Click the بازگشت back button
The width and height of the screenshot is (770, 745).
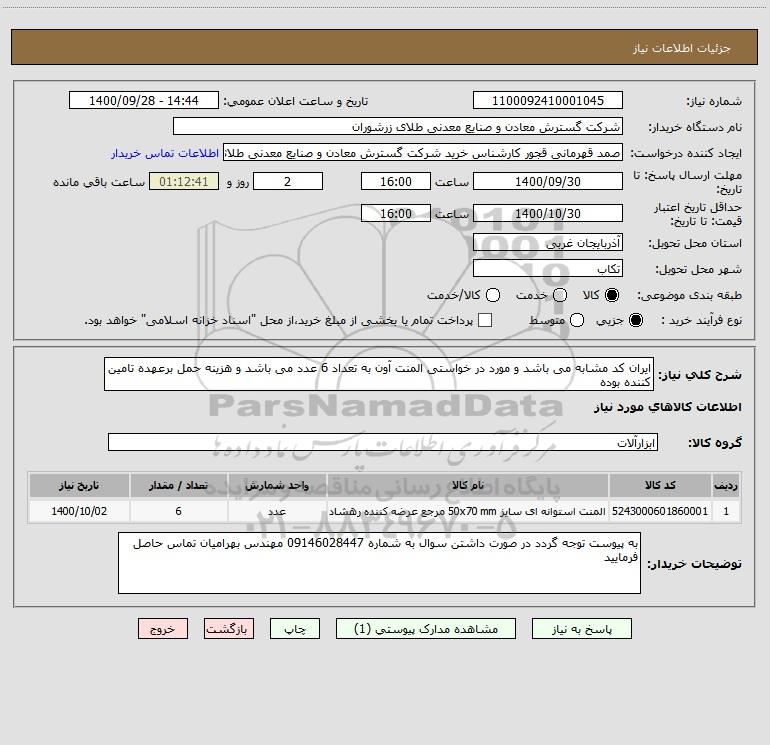[x=229, y=629]
